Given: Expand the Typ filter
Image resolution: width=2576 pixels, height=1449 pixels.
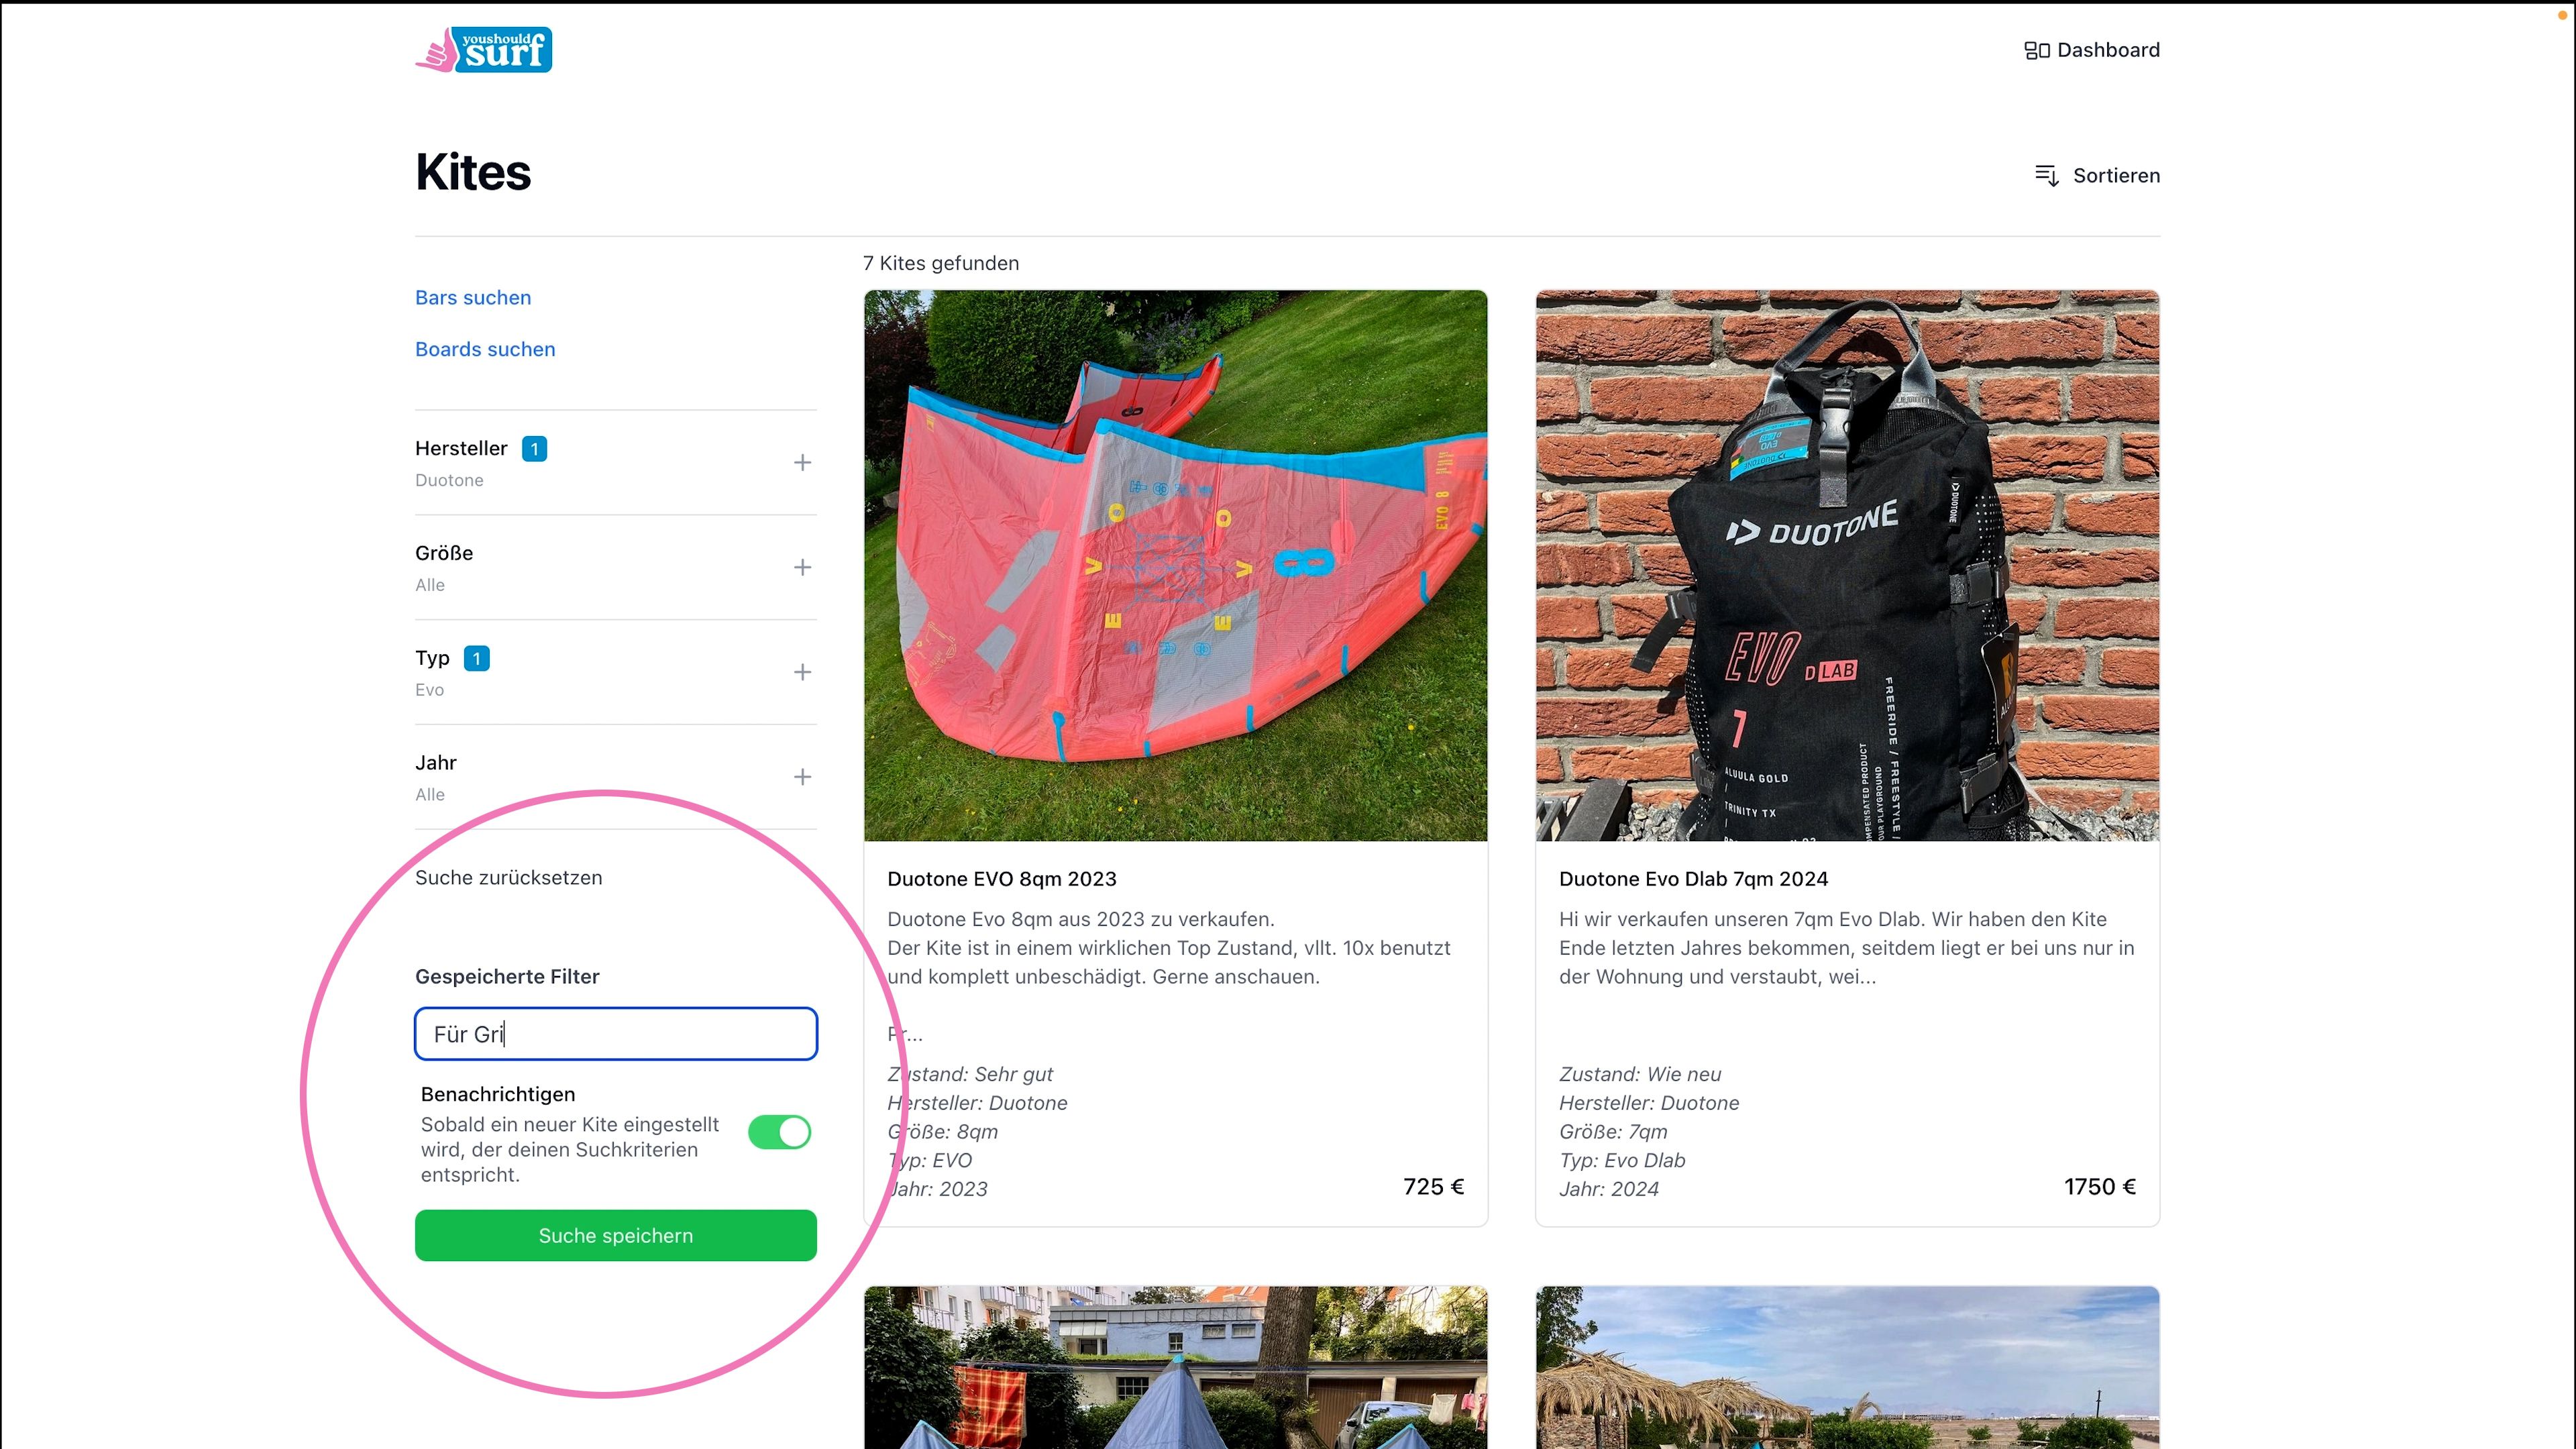Looking at the screenshot, I should pos(802,672).
